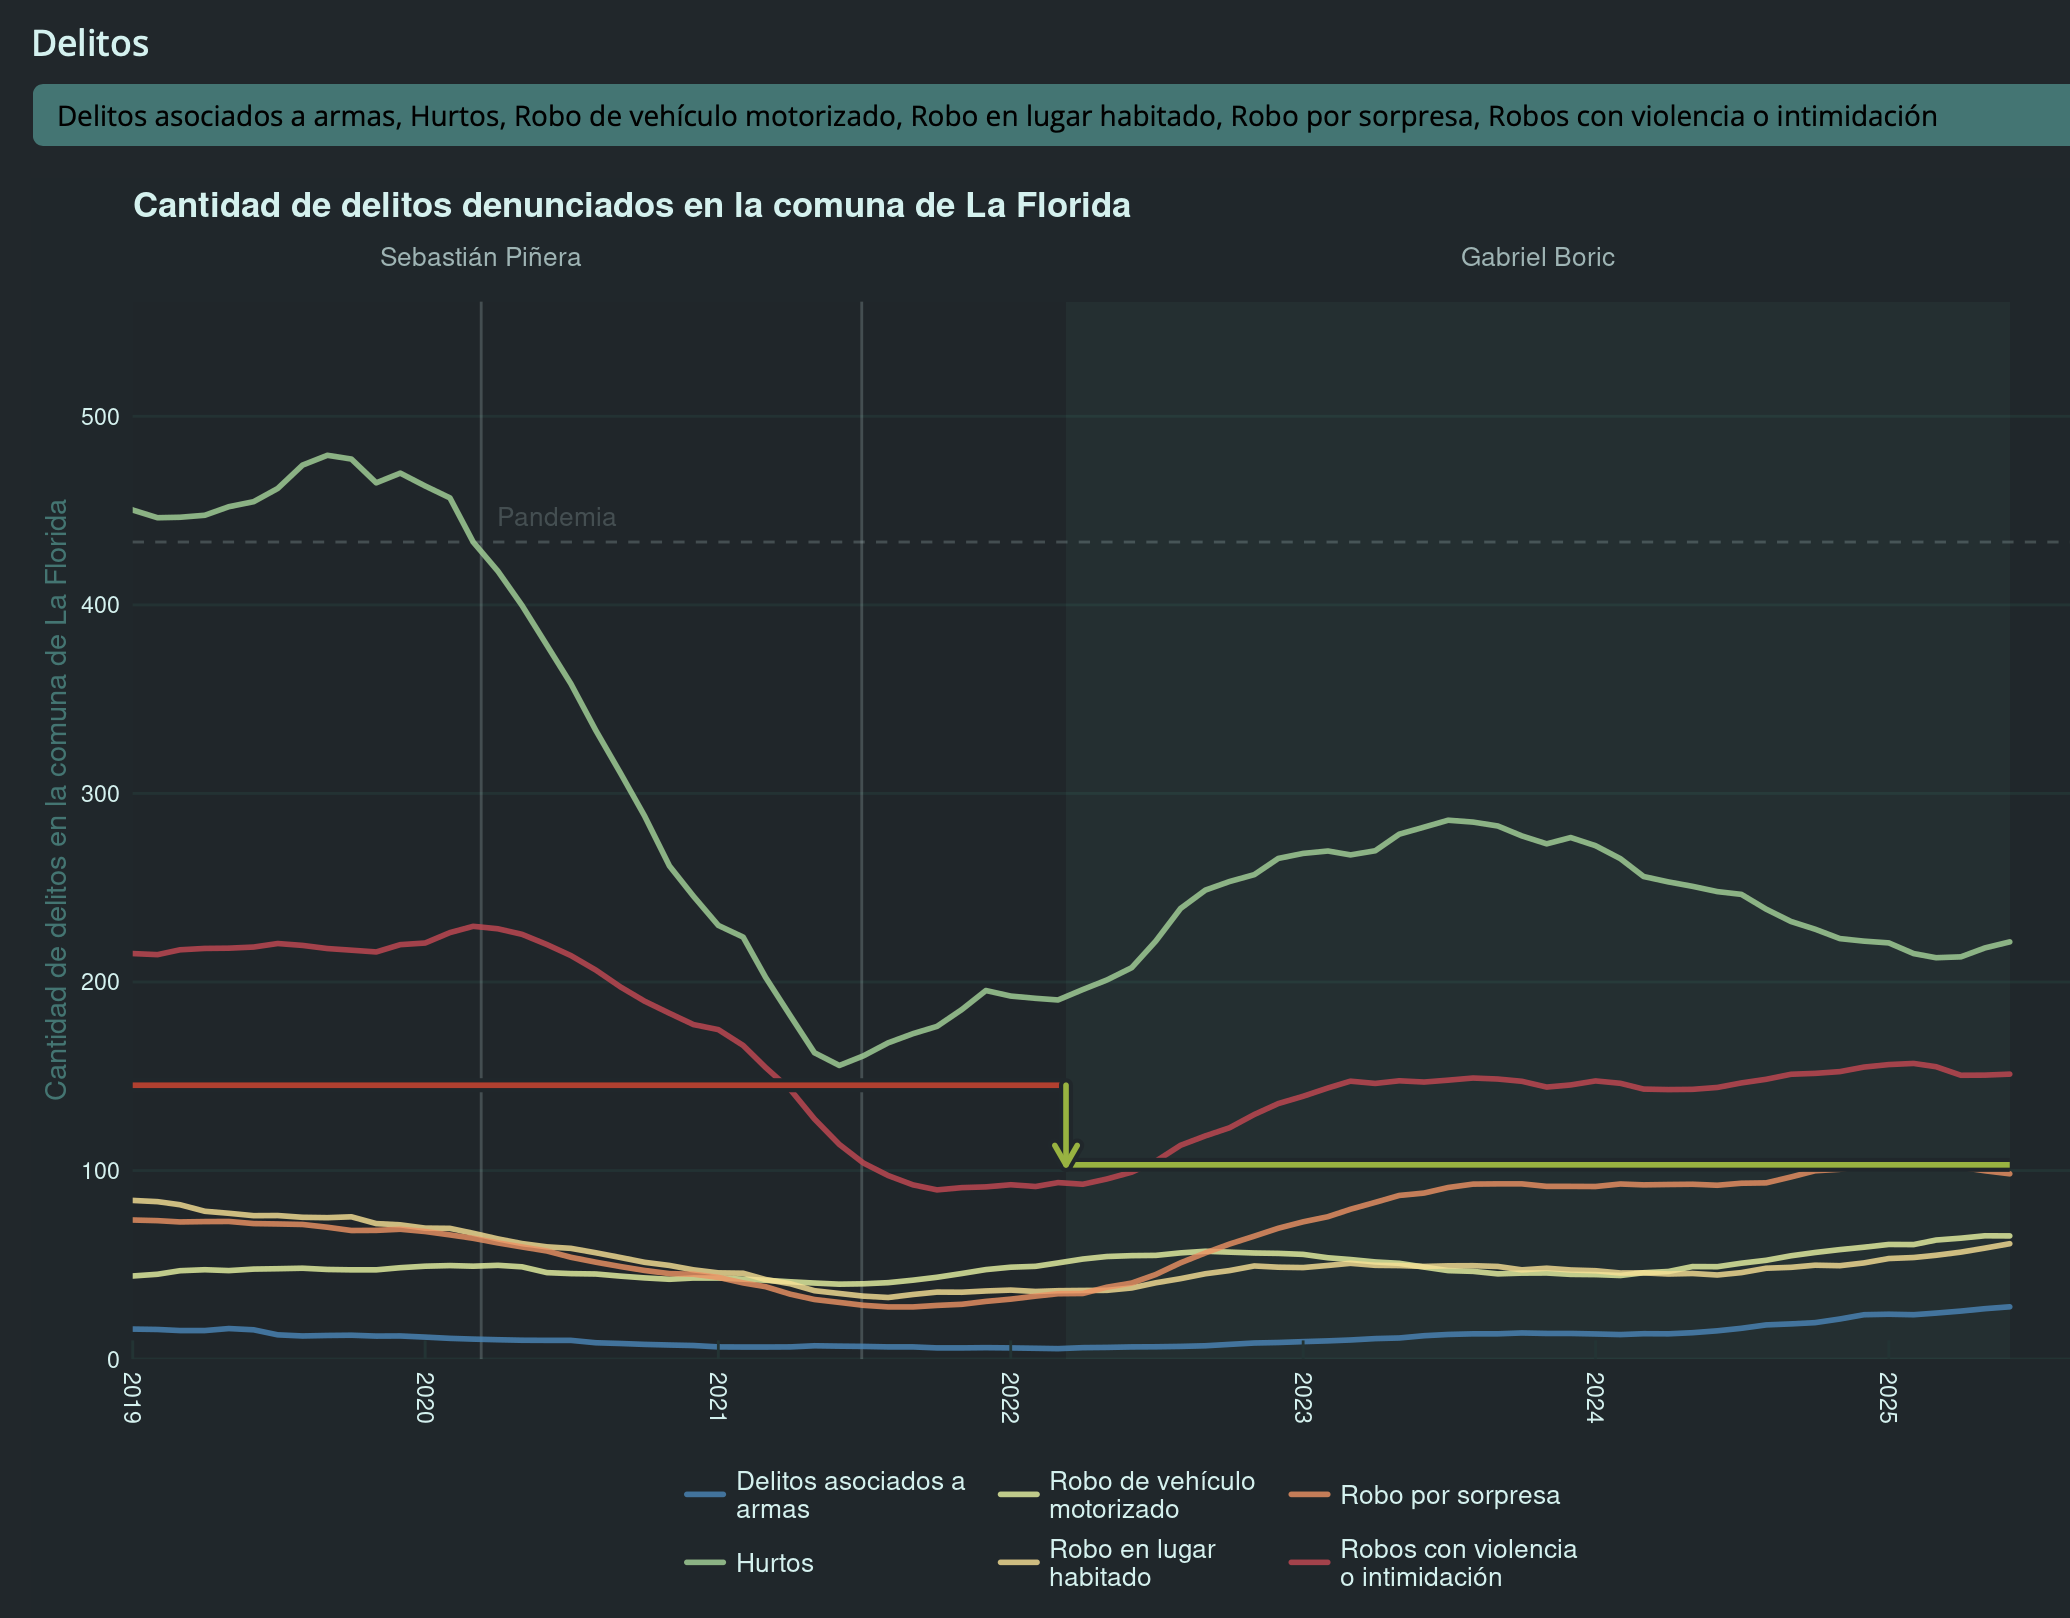
Task: Click the Gabriel Boric period label
Action: pyautogui.click(x=1537, y=257)
